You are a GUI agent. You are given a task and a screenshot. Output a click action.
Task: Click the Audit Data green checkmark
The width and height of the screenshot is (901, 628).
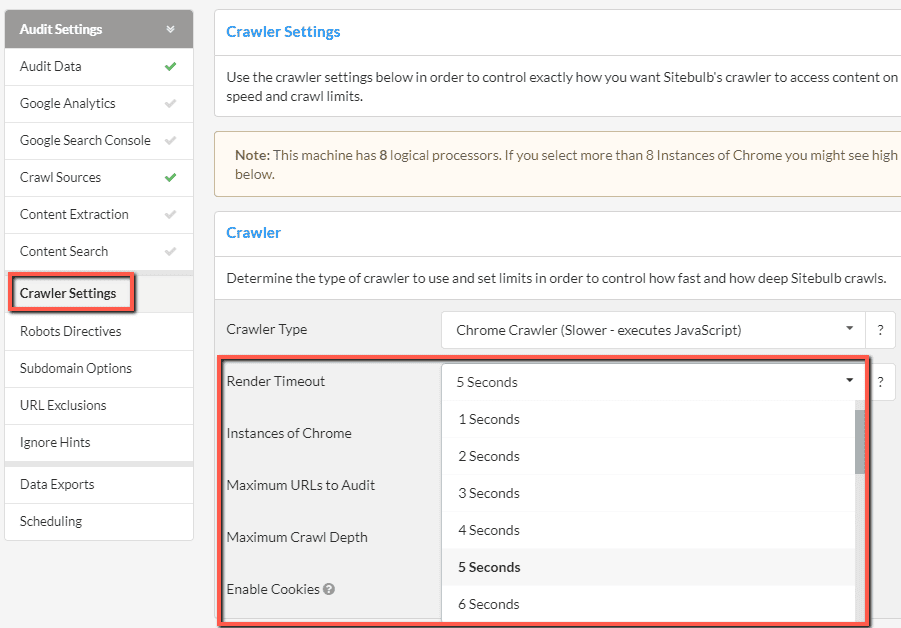[171, 67]
